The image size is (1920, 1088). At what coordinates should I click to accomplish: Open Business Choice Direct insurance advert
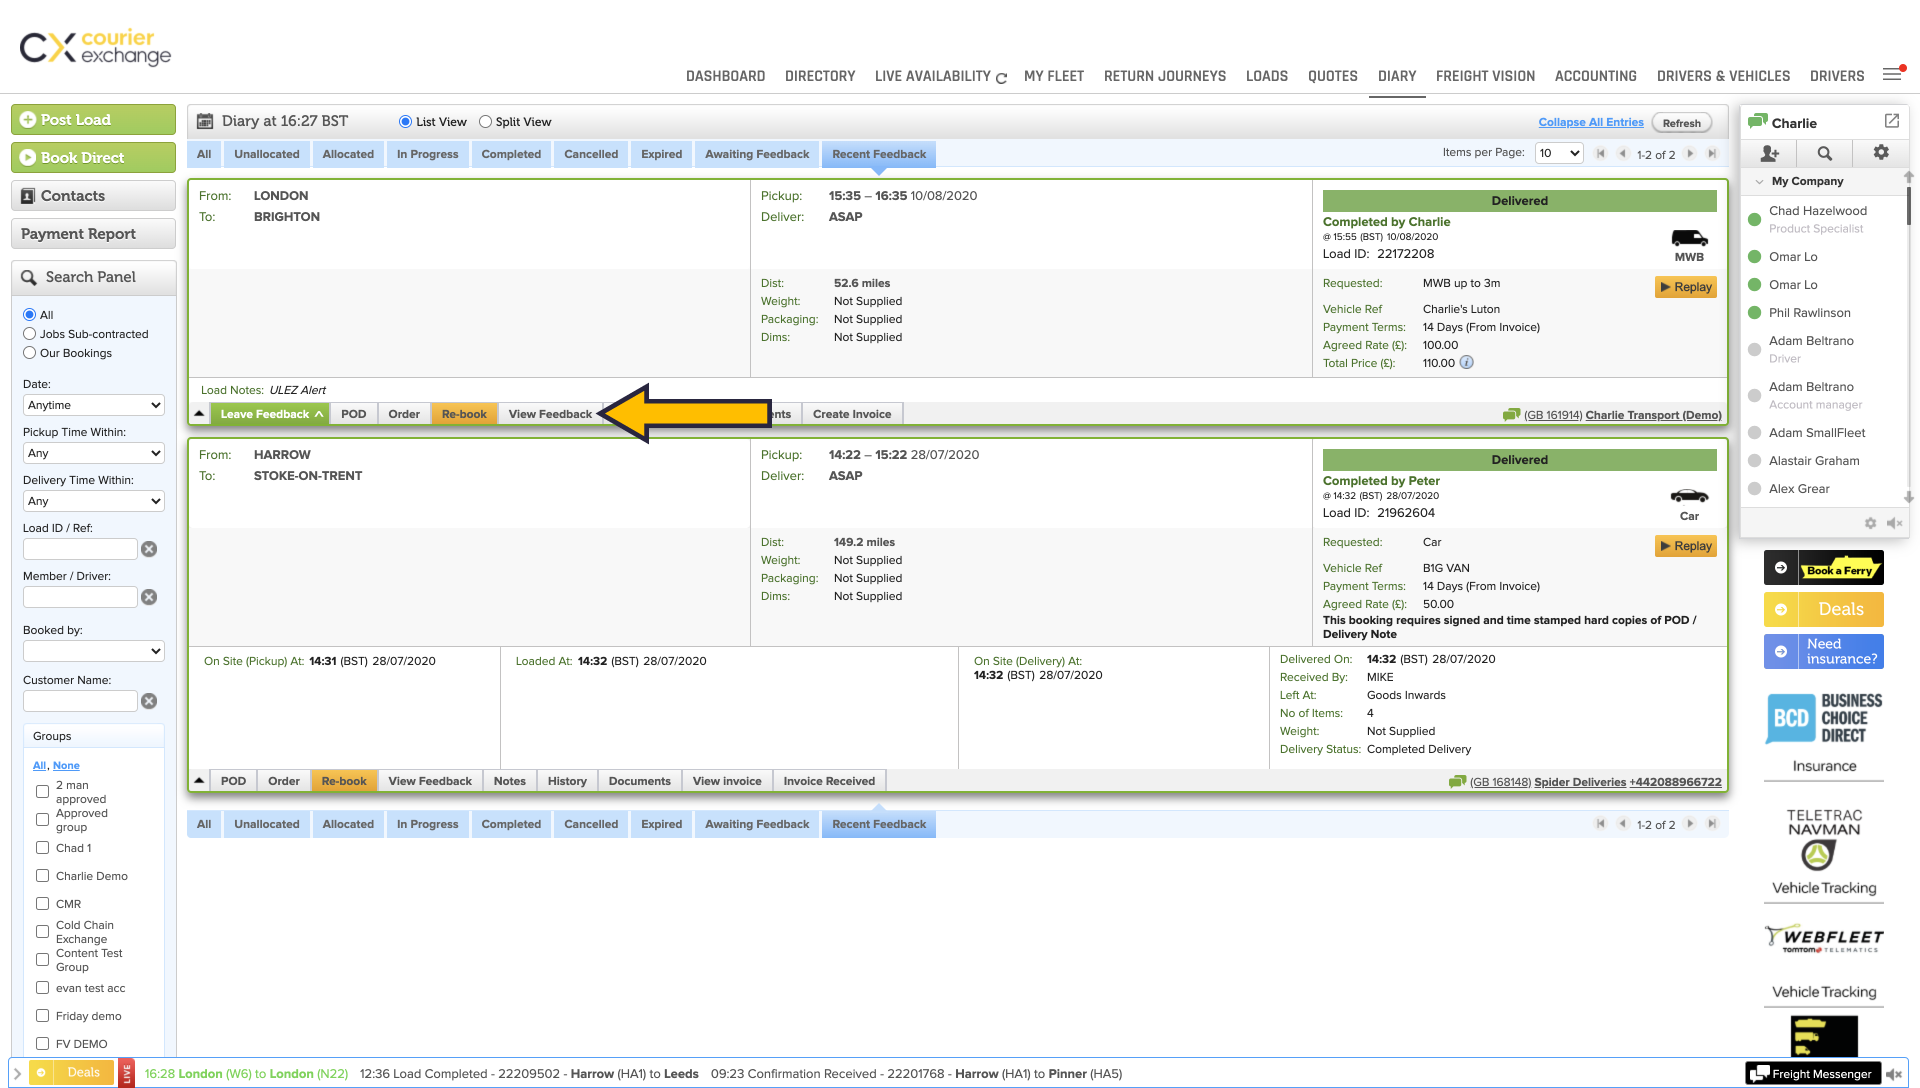click(1824, 717)
